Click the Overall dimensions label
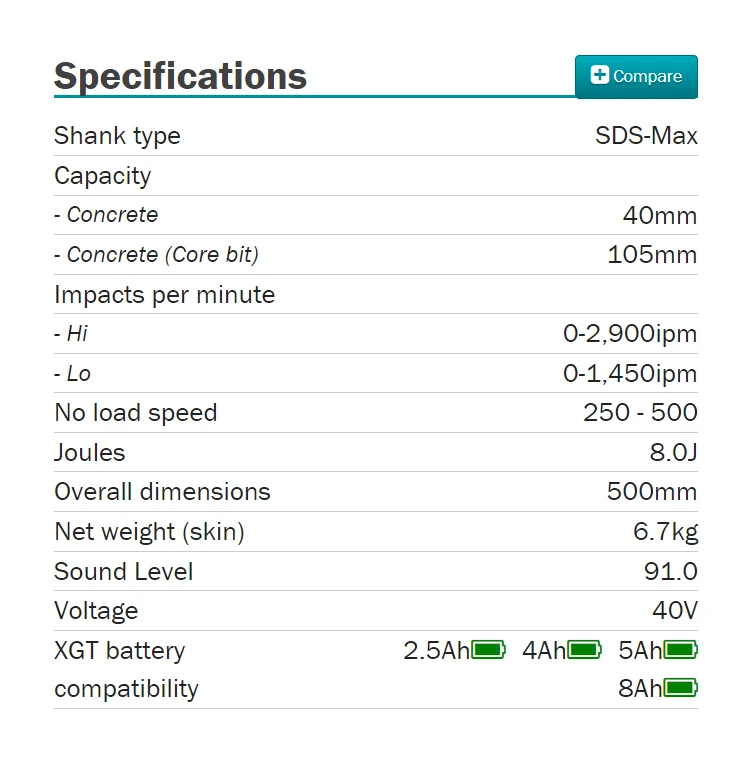 point(162,492)
